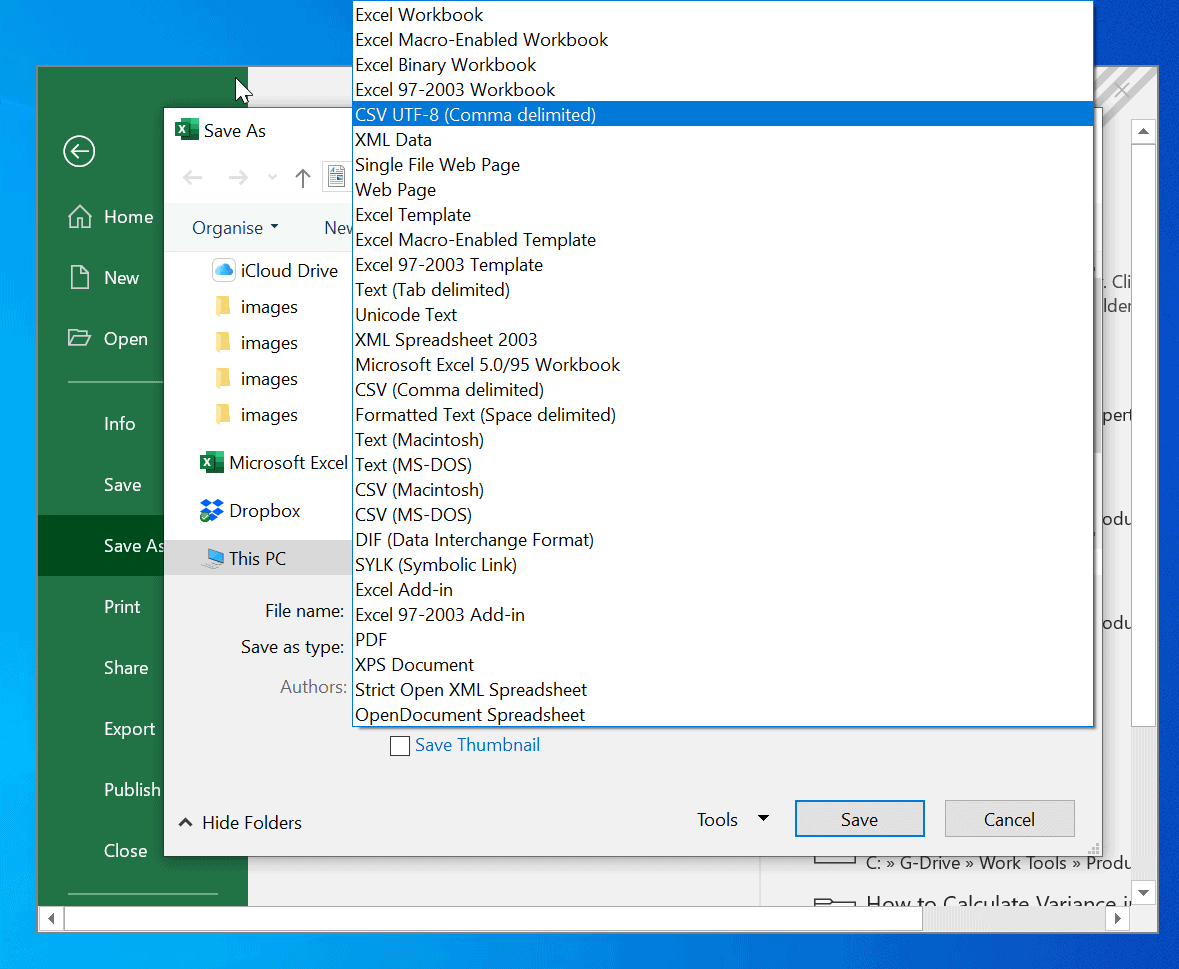Screen dimensions: 1179x969
Task: Create a new folder using the toolbar icon
Action: click(x=337, y=176)
